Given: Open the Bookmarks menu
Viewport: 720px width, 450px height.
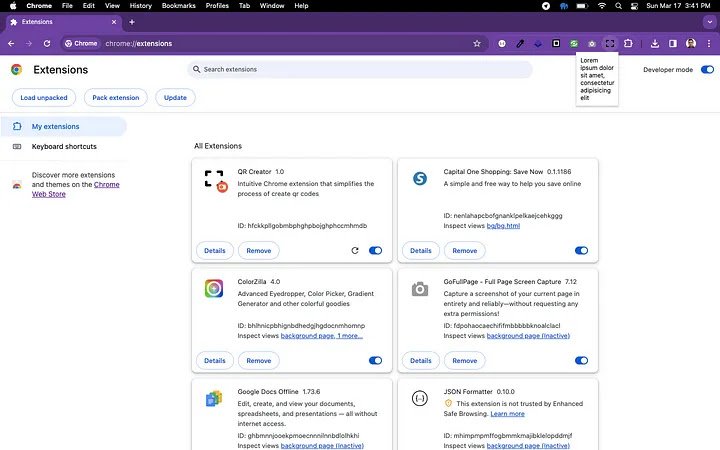Looking at the screenshot, I should click(x=179, y=6).
